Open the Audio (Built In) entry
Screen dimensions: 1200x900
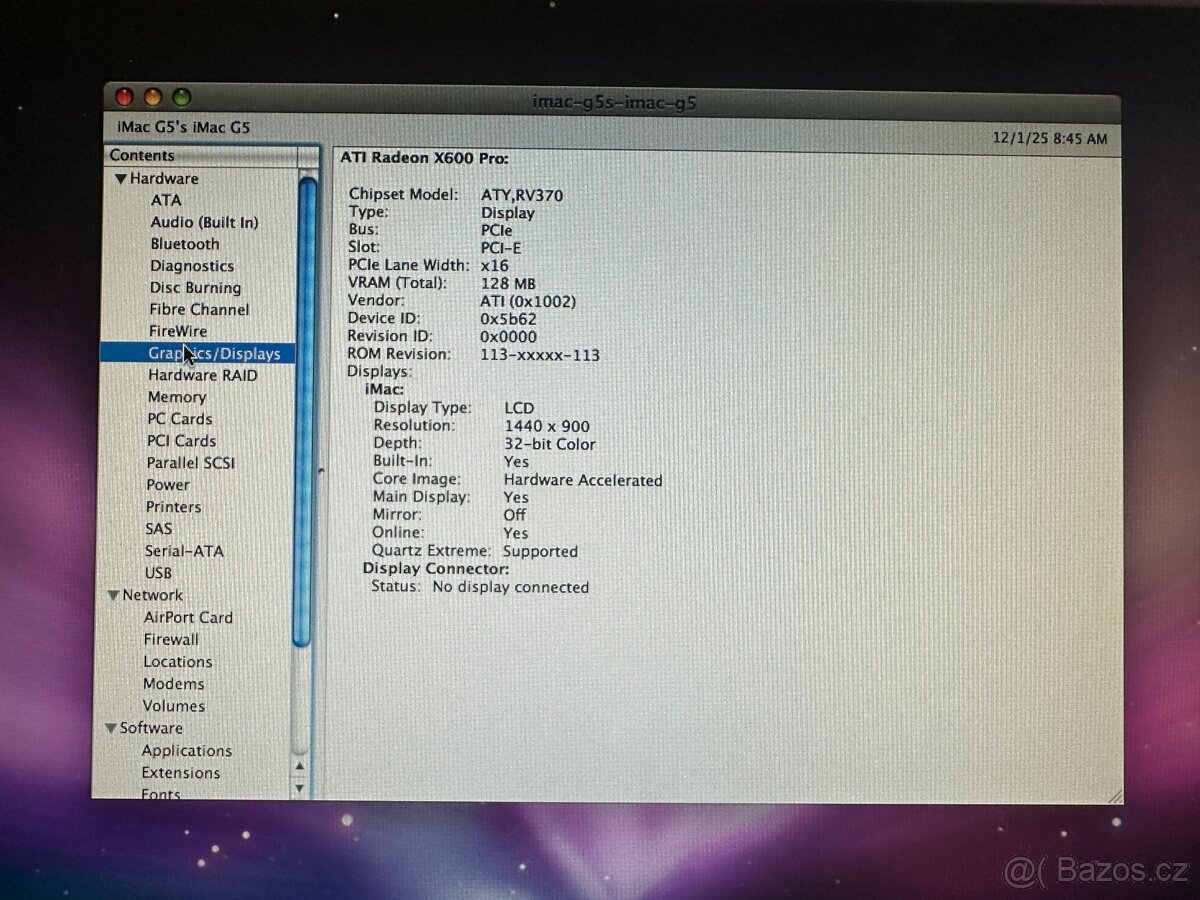(204, 222)
